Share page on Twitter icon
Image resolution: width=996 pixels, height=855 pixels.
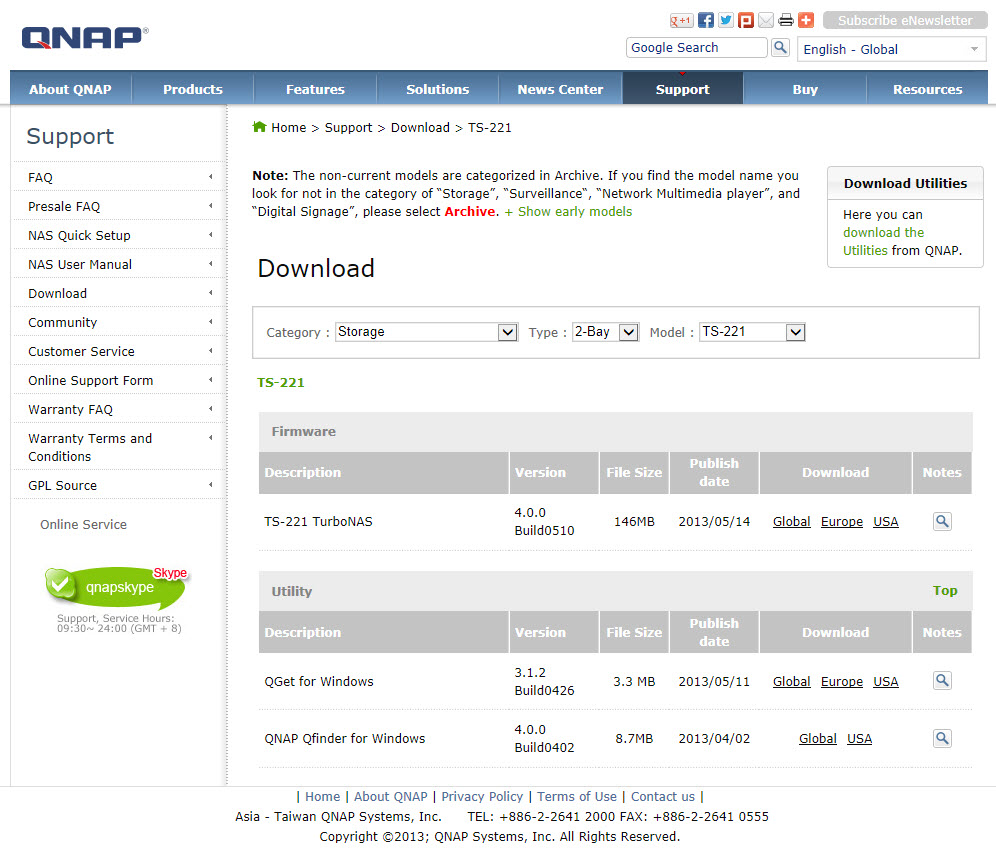click(x=726, y=20)
